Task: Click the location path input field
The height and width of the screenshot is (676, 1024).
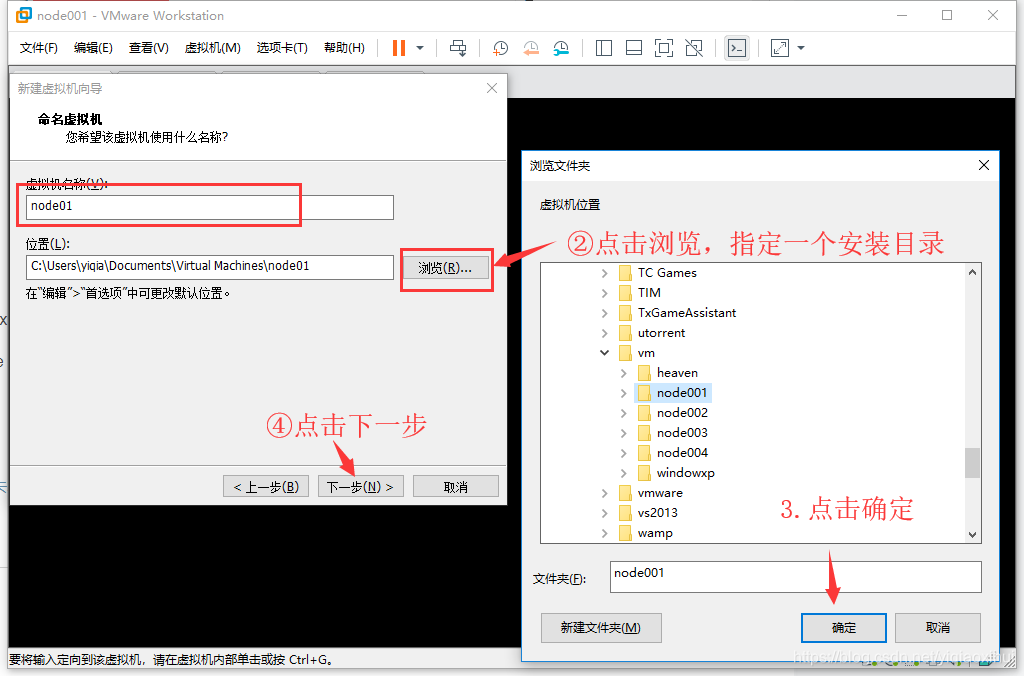Action: 210,266
